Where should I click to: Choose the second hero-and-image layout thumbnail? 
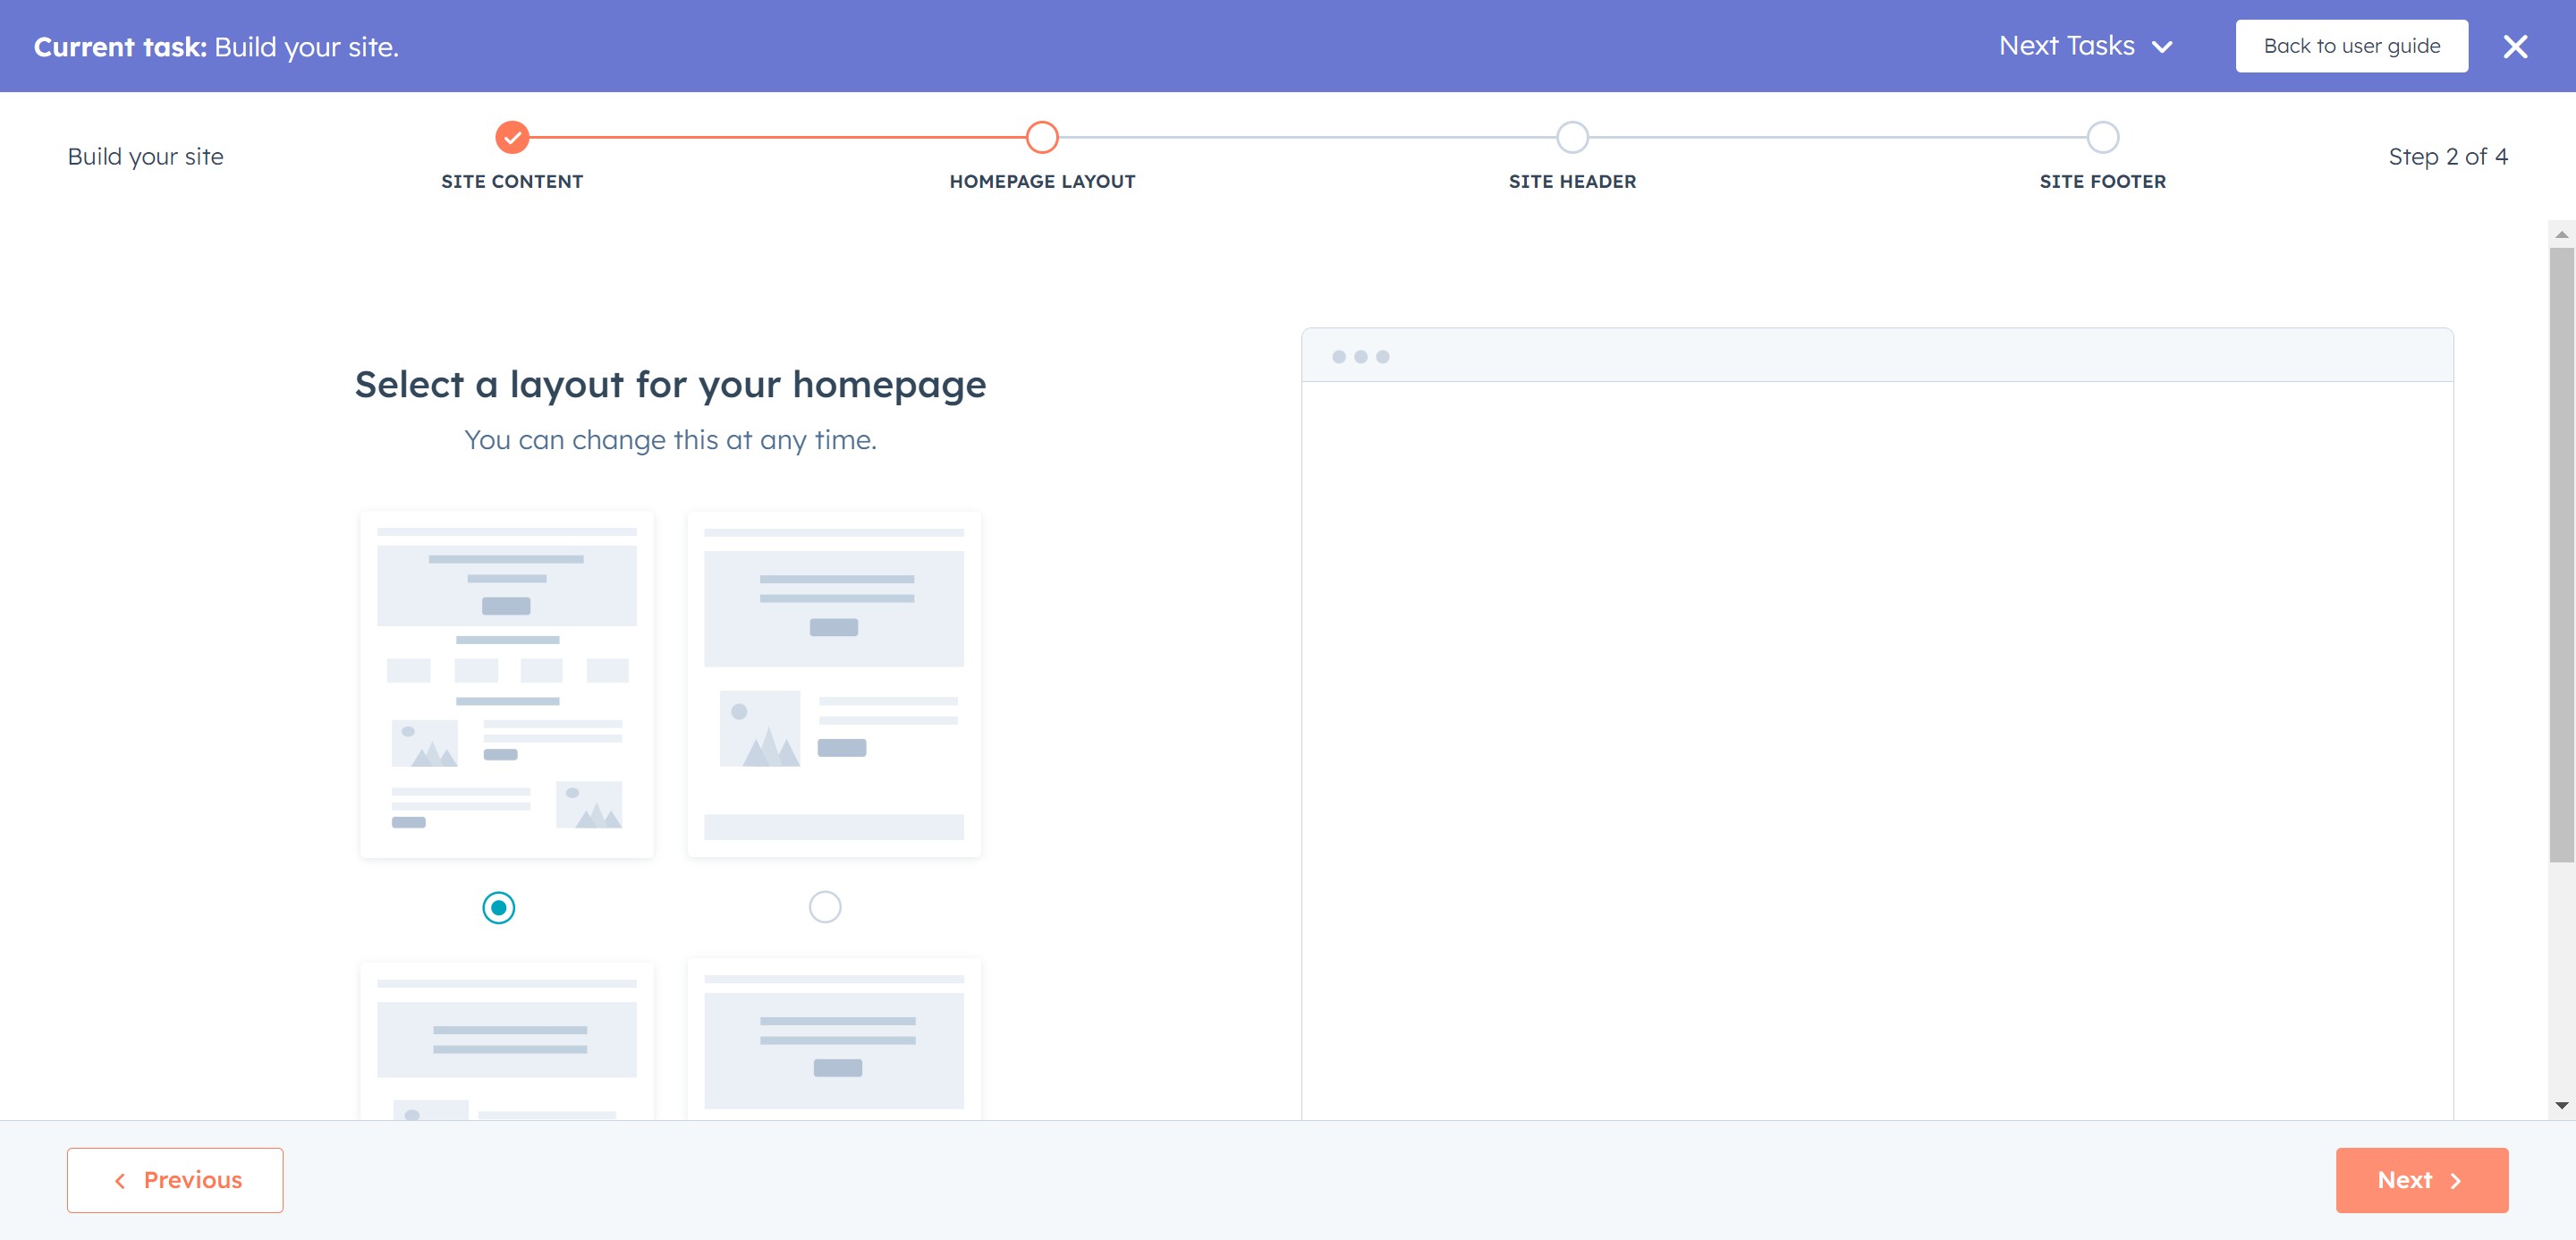[833, 684]
